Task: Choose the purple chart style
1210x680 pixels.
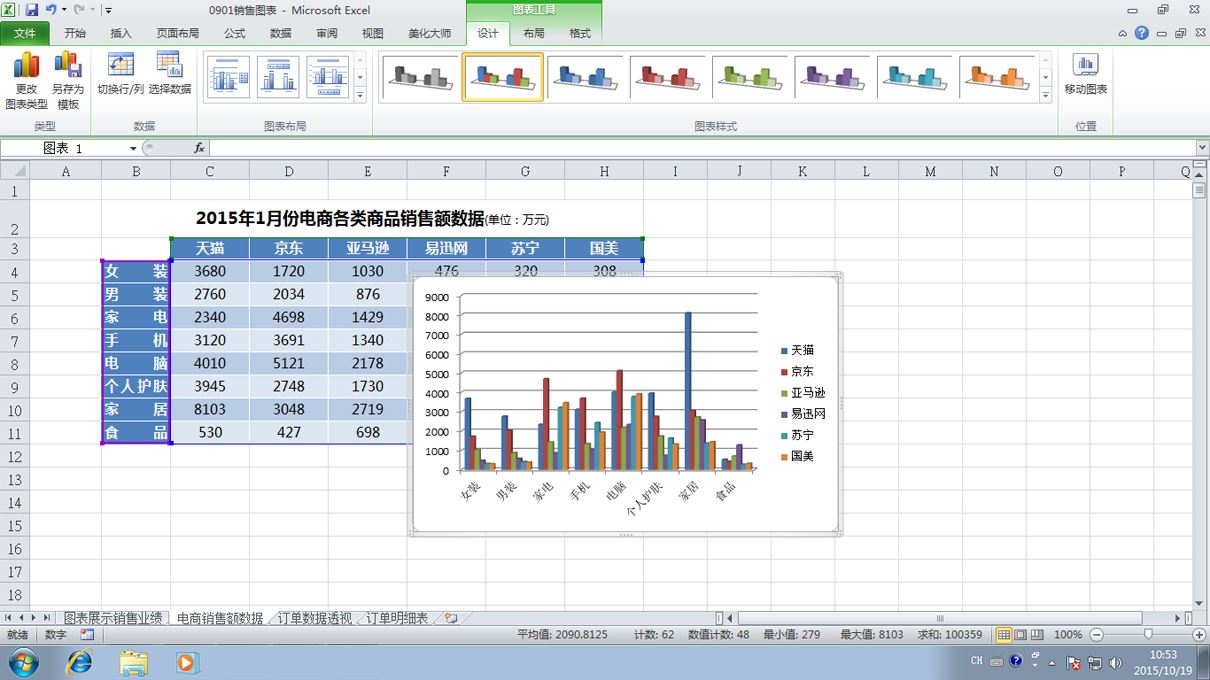Action: click(x=835, y=77)
